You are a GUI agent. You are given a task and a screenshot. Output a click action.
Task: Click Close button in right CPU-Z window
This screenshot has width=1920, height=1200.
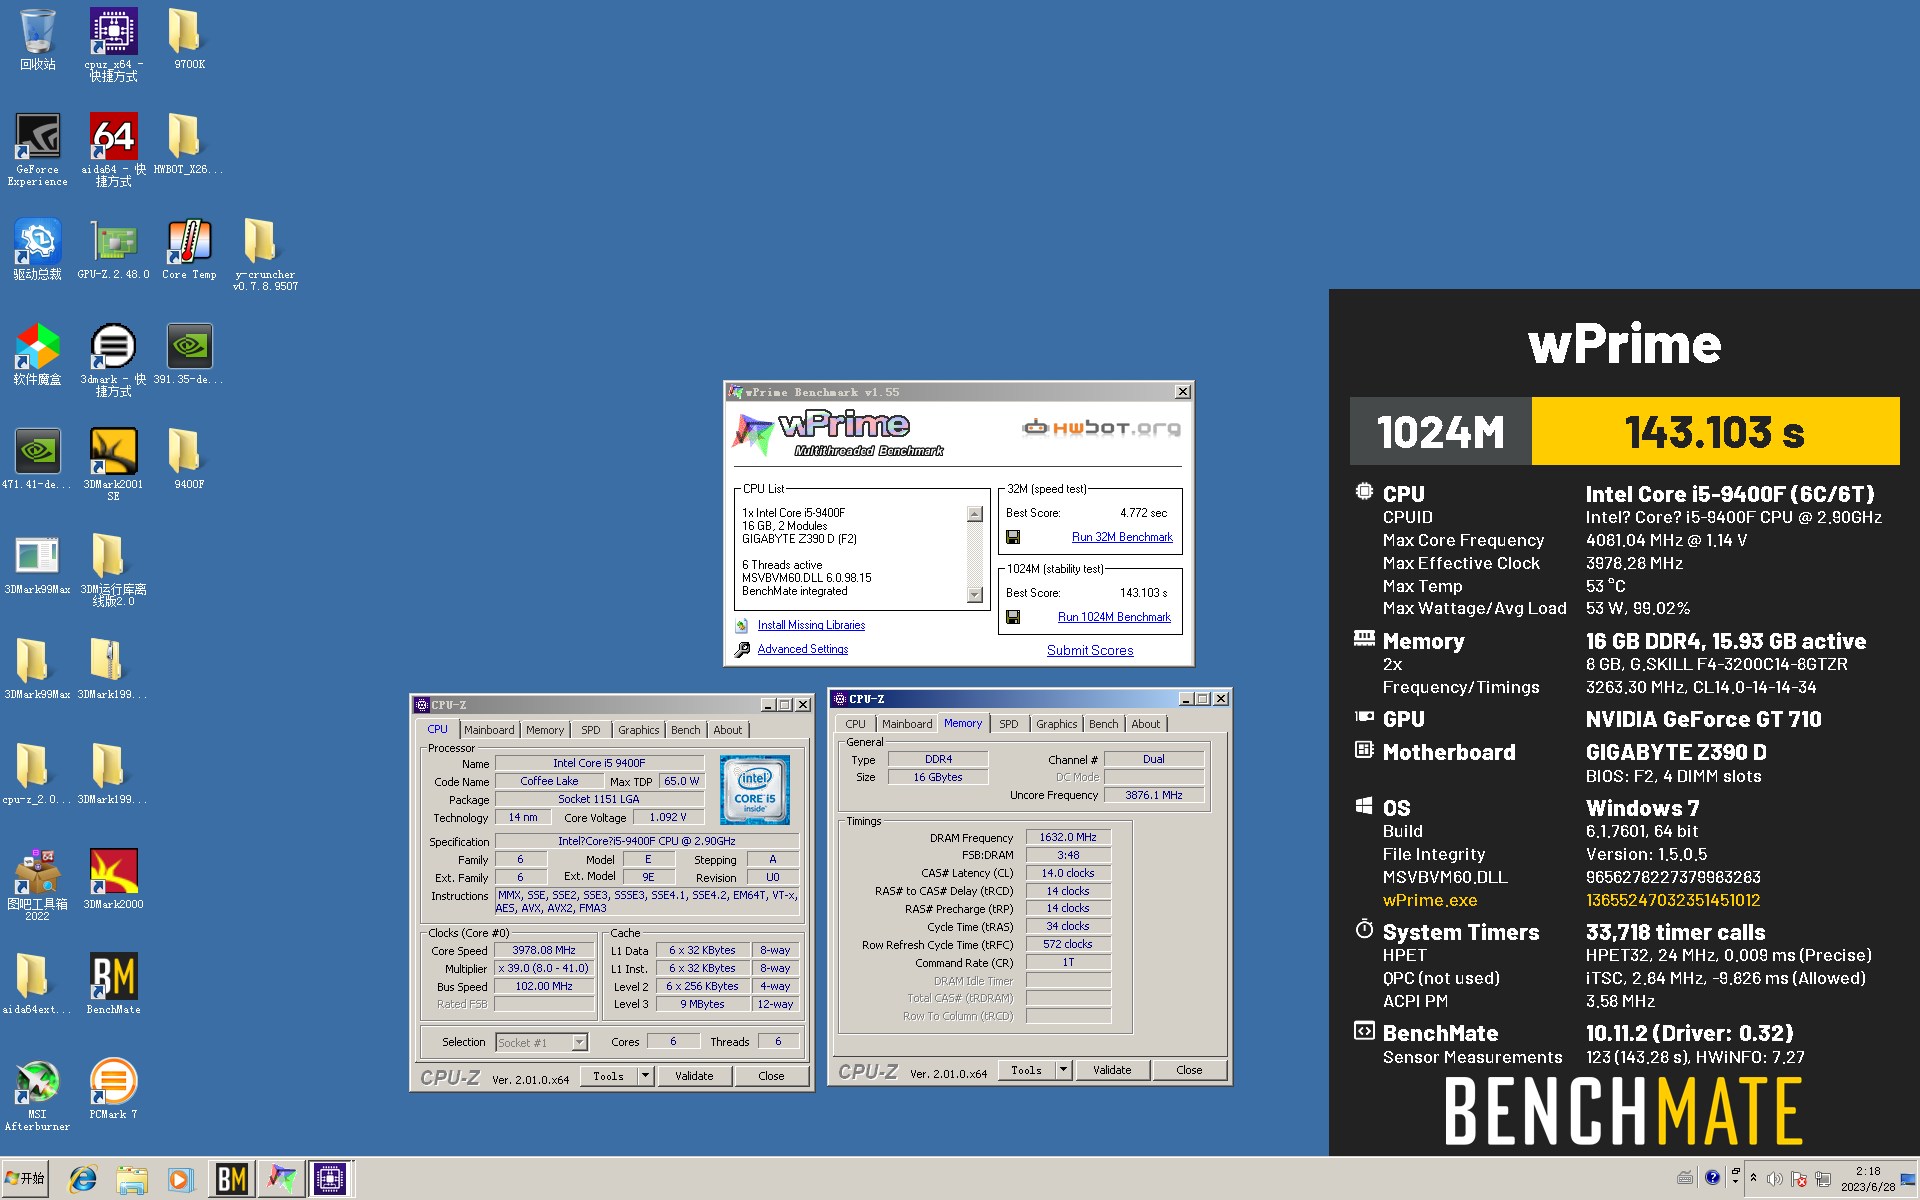point(1189,1070)
